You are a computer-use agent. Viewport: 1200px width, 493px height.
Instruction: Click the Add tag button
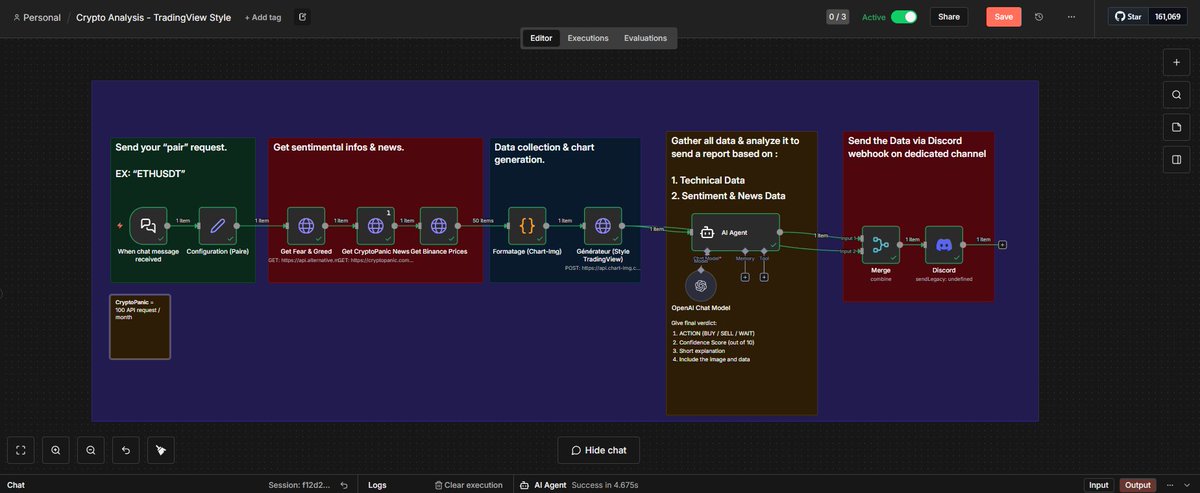click(262, 17)
